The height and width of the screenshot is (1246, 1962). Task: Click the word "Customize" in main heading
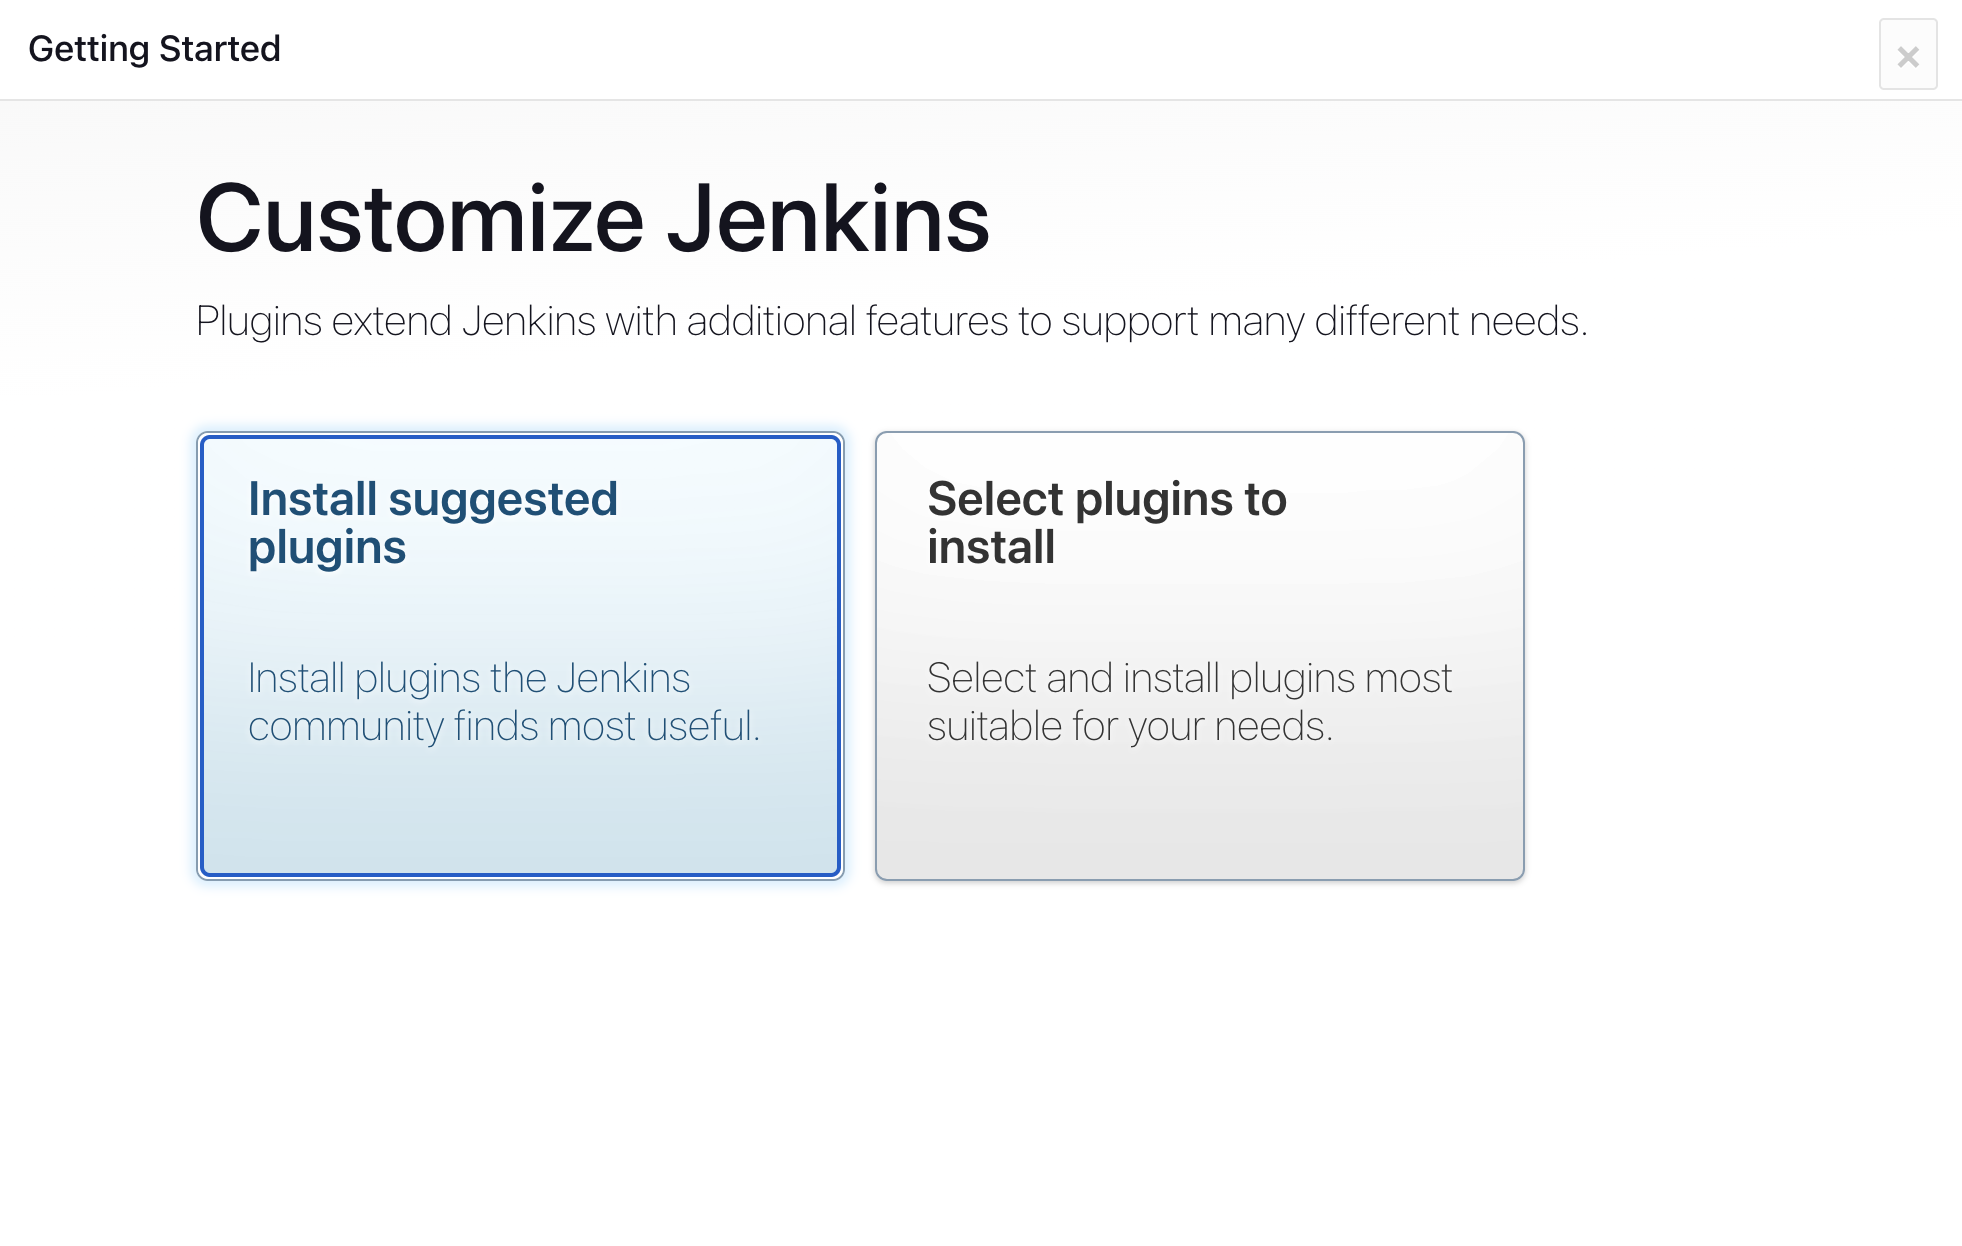click(x=420, y=219)
